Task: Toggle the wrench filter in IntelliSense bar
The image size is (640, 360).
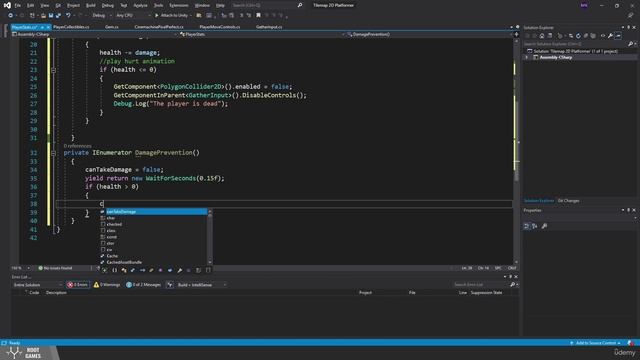Action: coord(180,270)
